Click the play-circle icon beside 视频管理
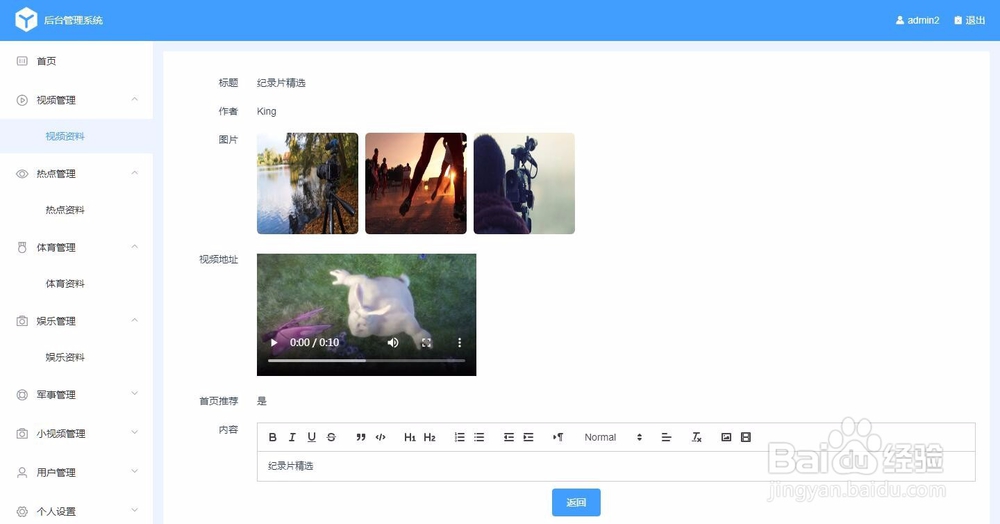Viewport: 1000px width, 524px height. pos(22,100)
